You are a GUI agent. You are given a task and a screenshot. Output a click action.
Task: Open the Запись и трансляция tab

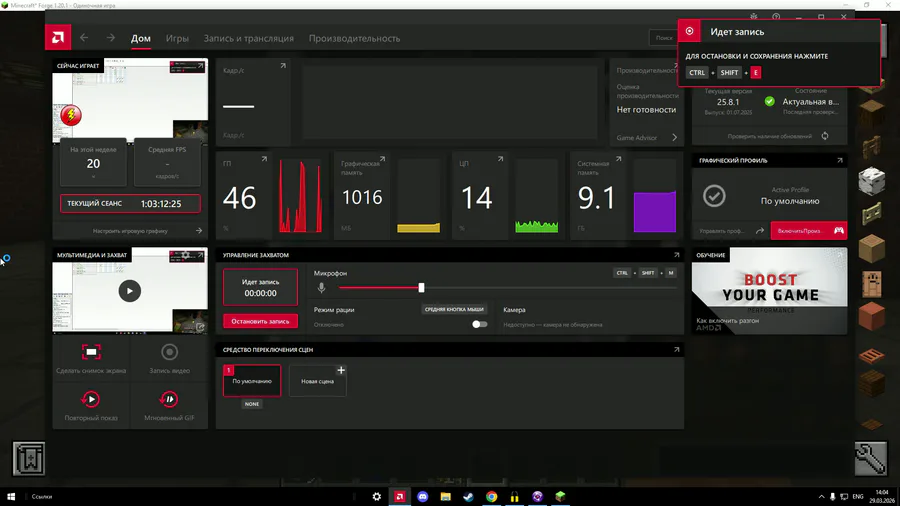[x=249, y=38]
